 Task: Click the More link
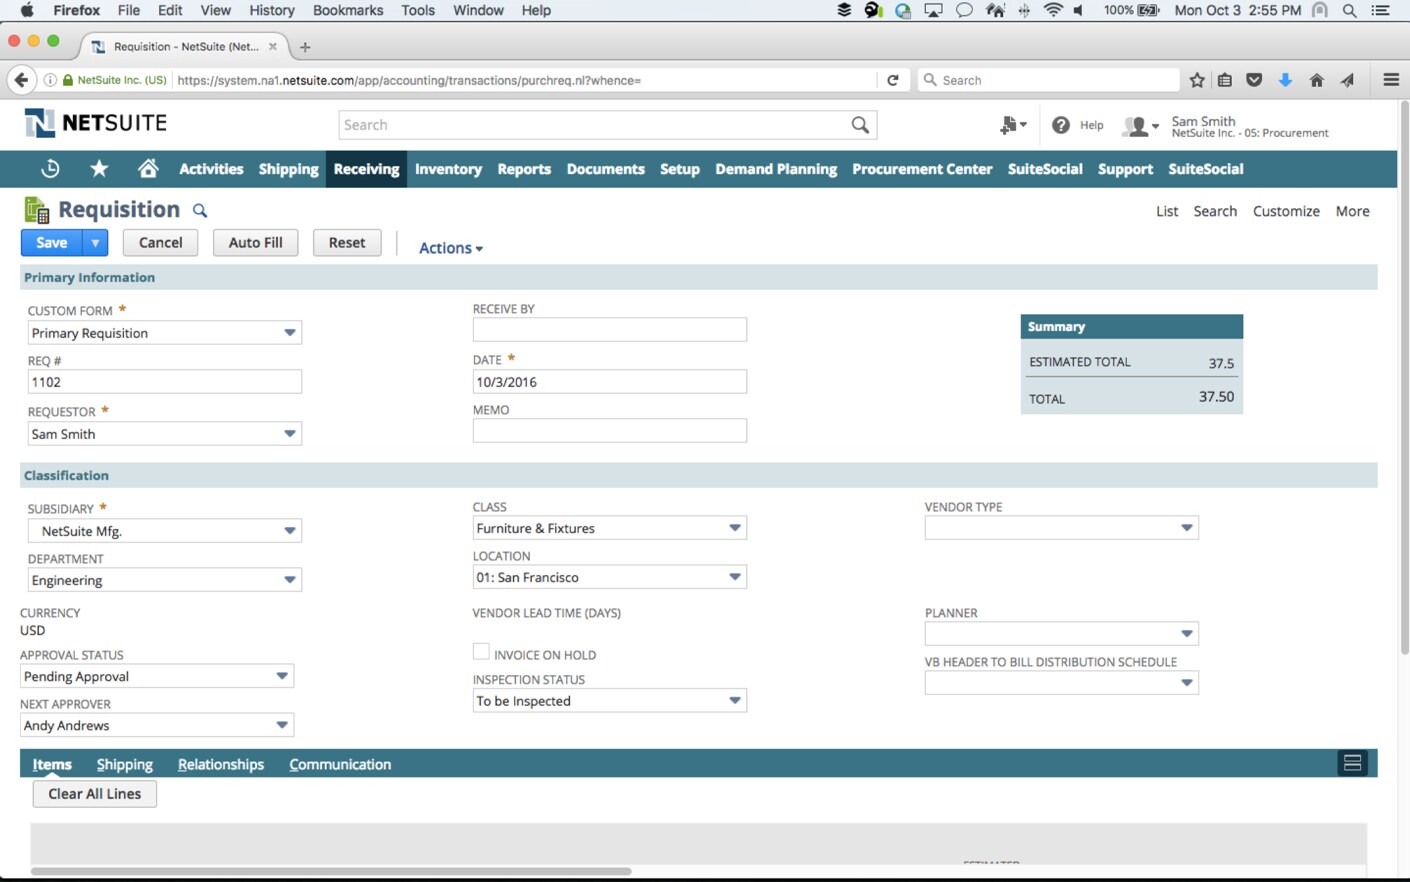pyautogui.click(x=1352, y=211)
